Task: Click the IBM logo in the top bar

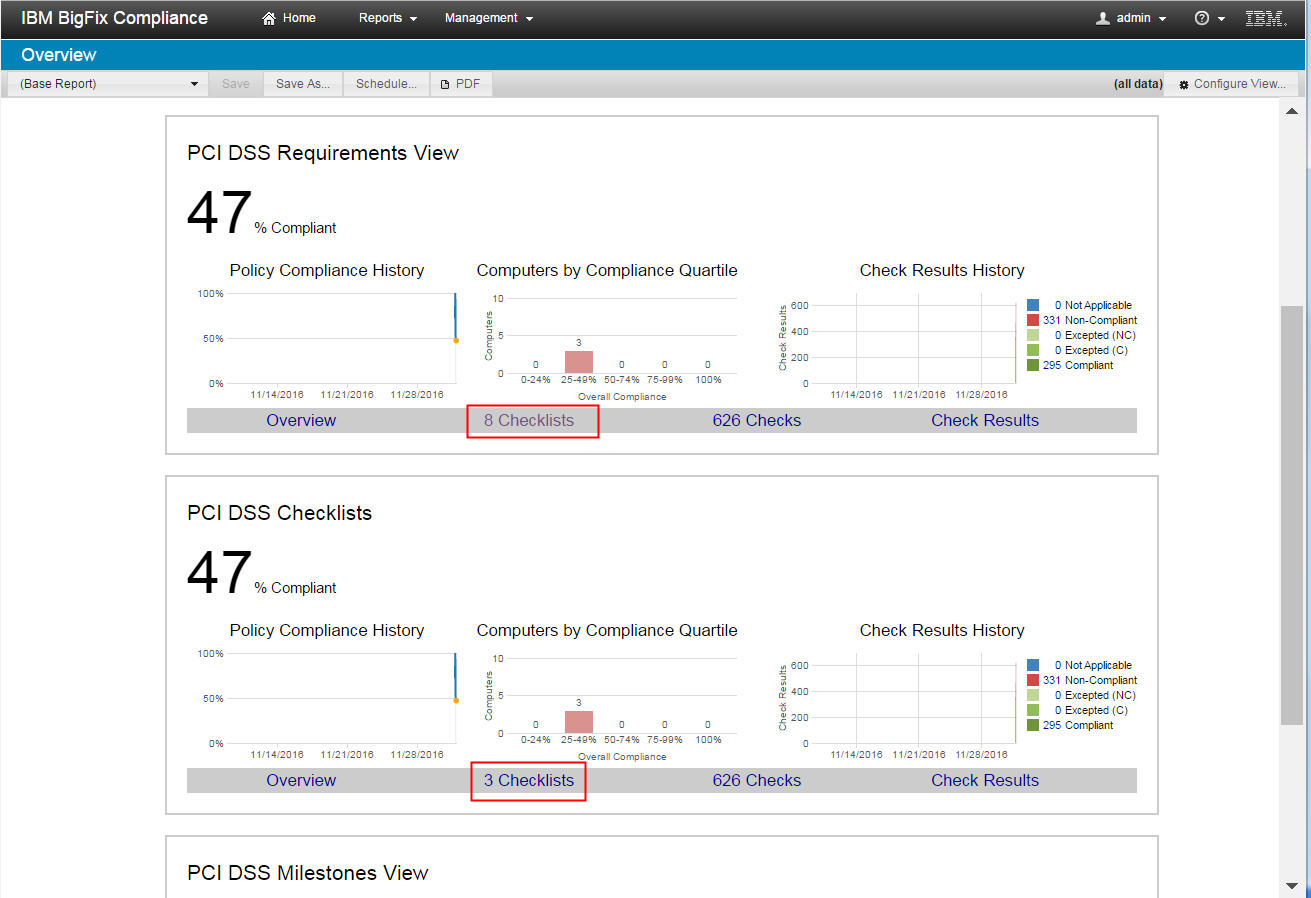Action: click(1265, 17)
